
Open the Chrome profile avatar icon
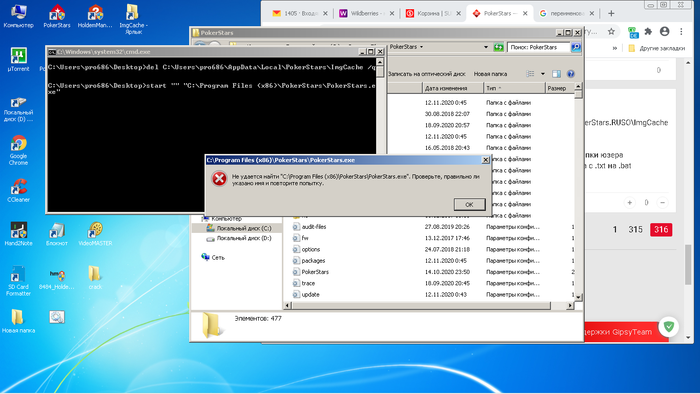tap(664, 31)
